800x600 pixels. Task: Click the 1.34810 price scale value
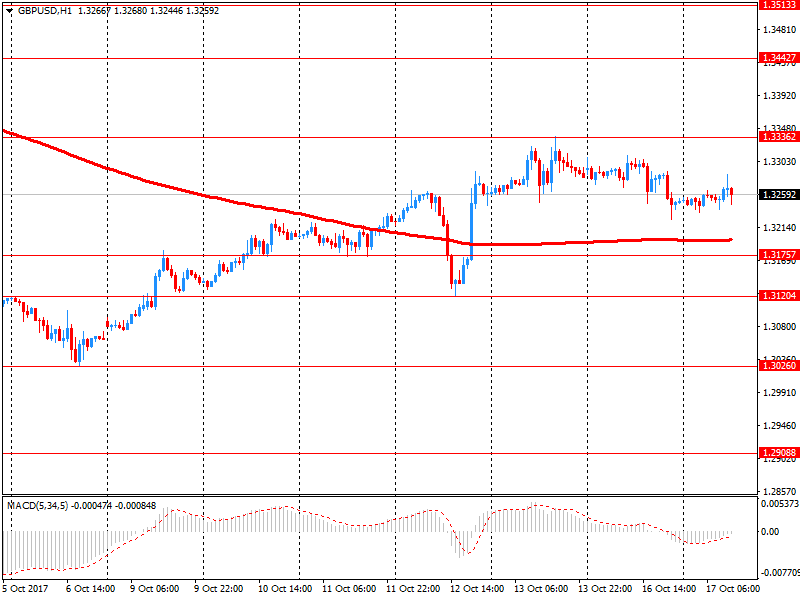point(780,30)
